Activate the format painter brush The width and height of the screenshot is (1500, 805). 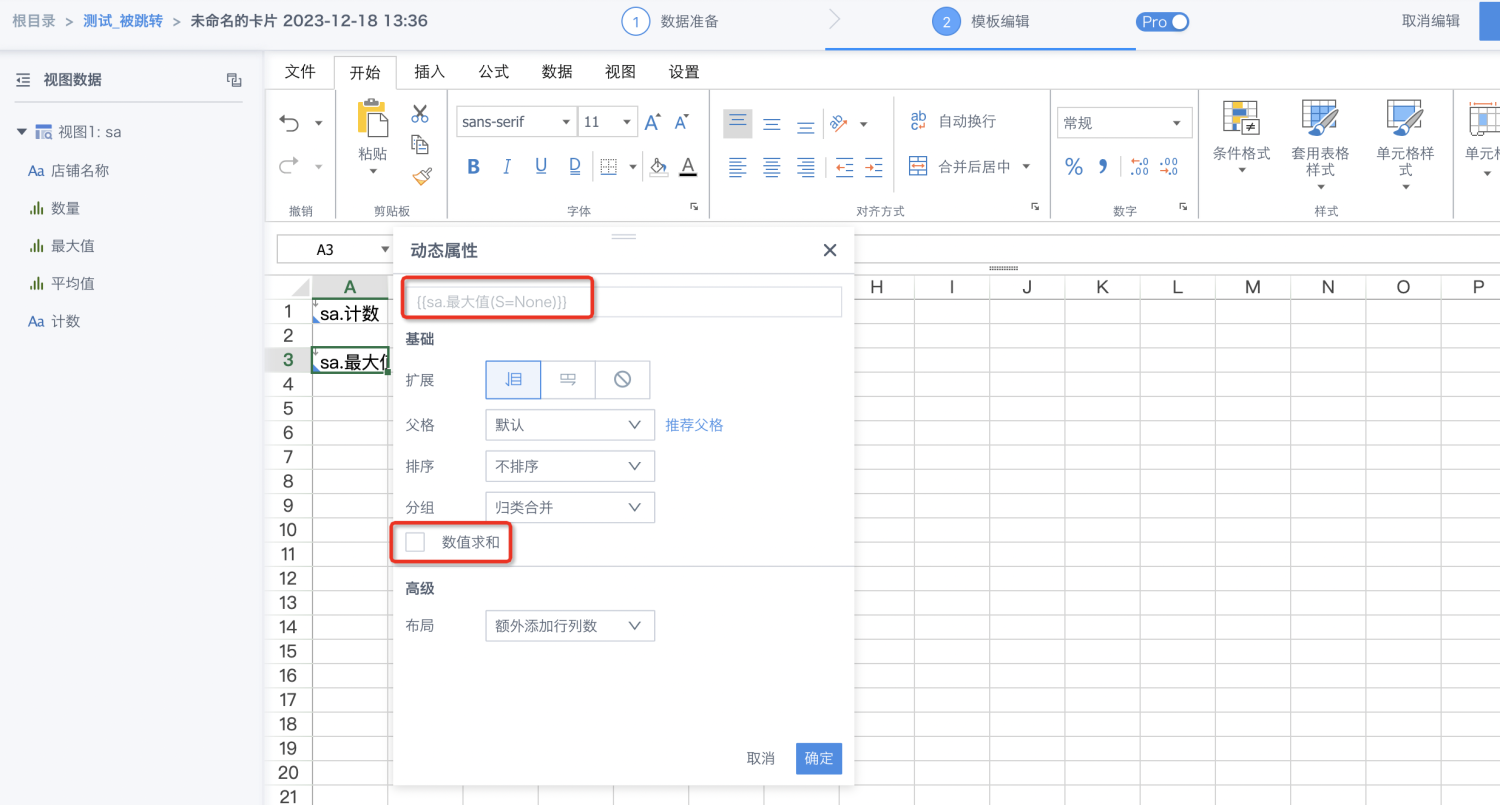point(421,177)
